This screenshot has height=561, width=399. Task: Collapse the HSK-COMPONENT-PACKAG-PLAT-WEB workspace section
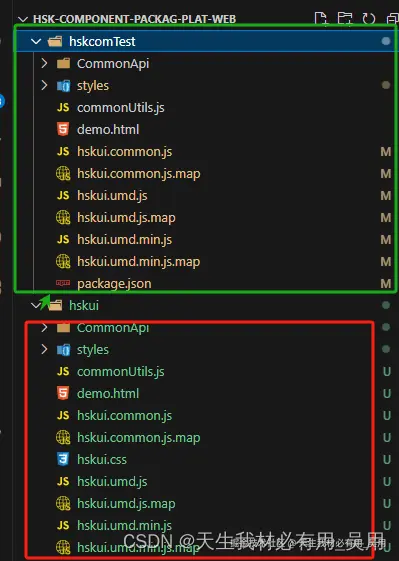(23, 19)
